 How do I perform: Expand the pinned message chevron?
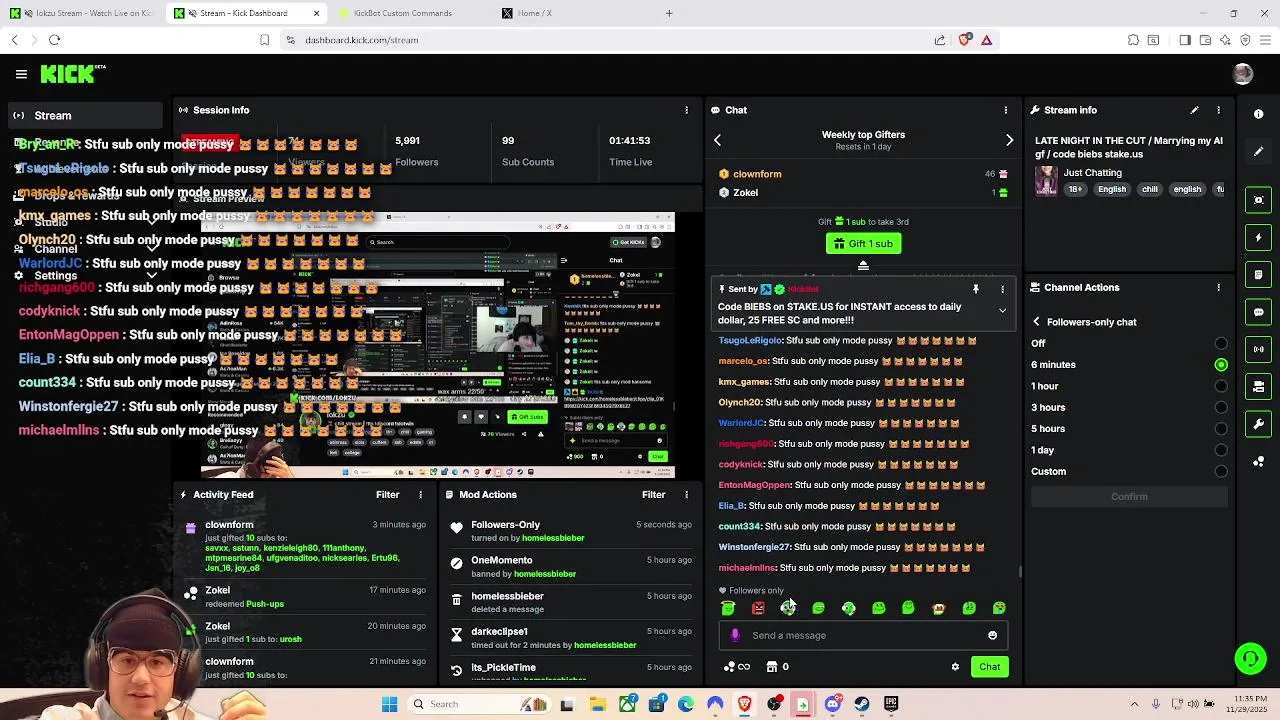click(x=1002, y=311)
